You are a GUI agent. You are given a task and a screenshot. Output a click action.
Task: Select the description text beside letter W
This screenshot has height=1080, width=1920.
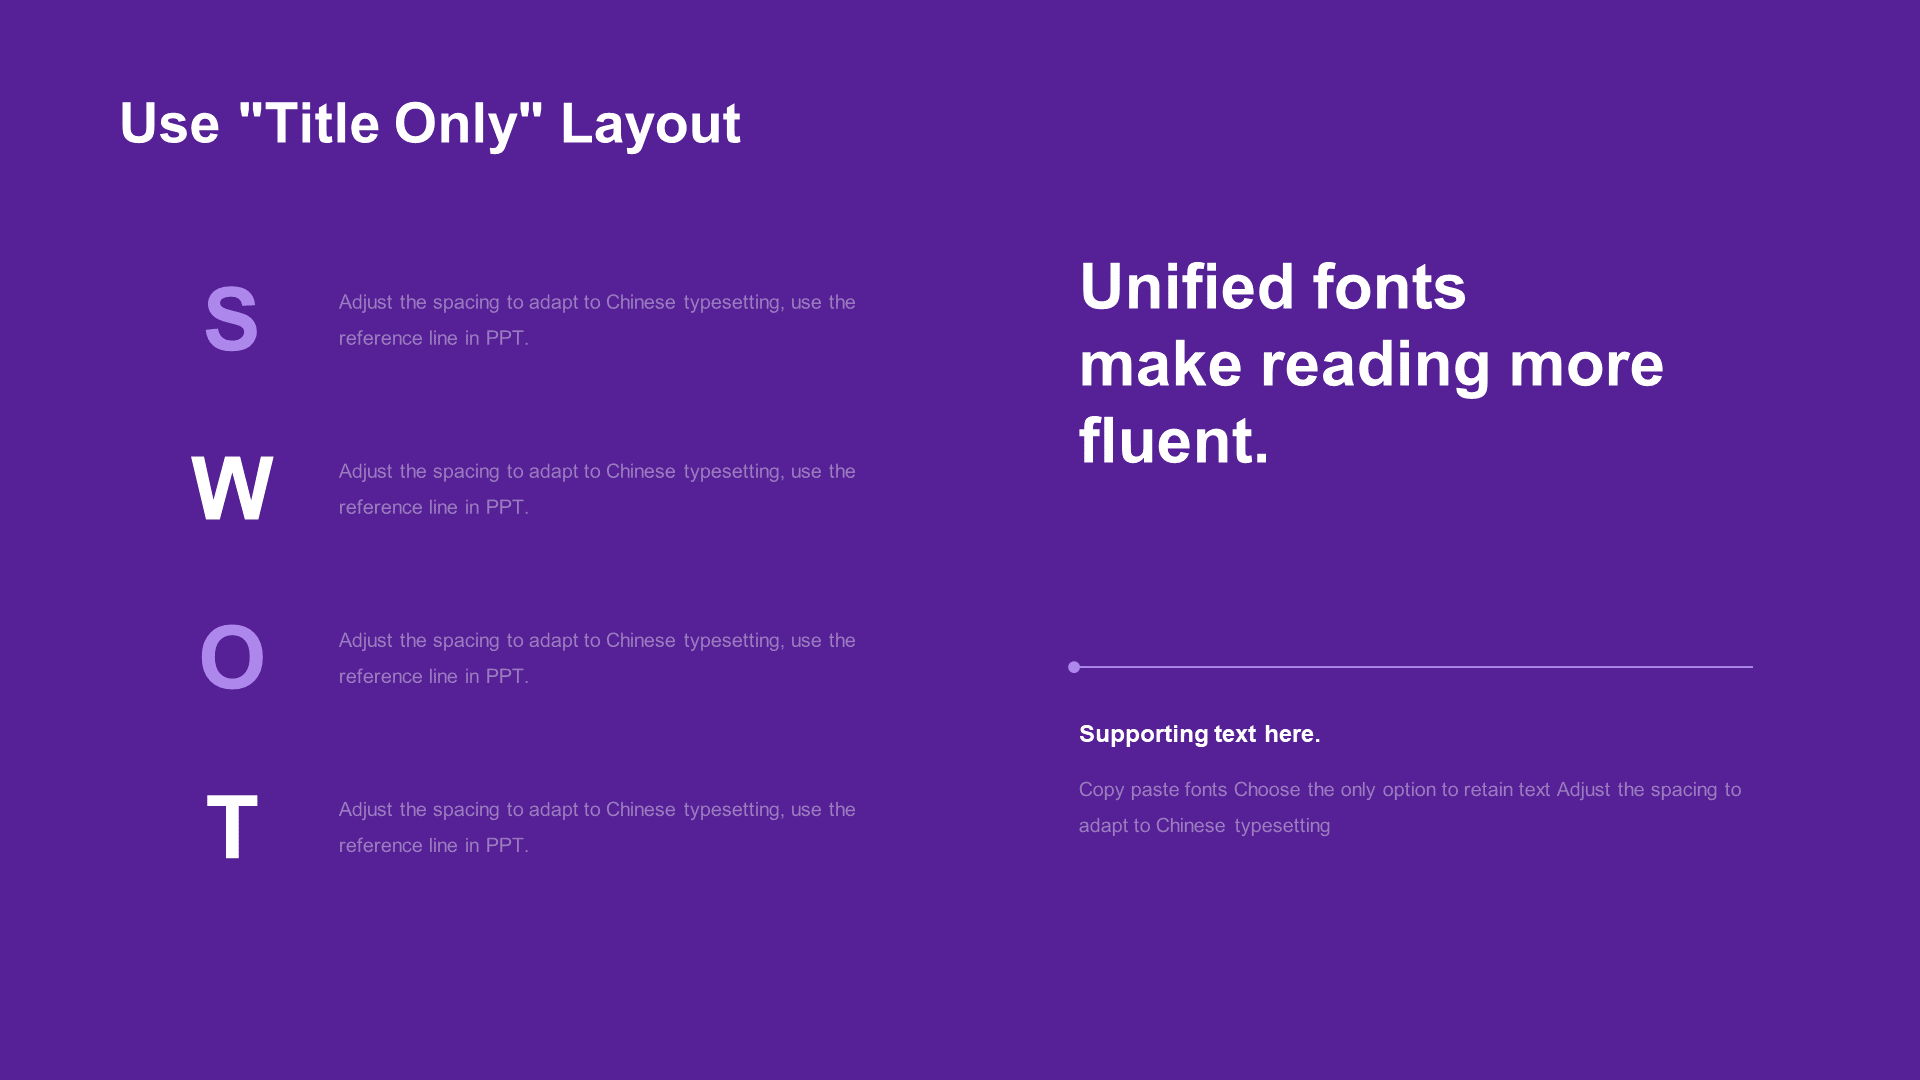click(x=597, y=489)
